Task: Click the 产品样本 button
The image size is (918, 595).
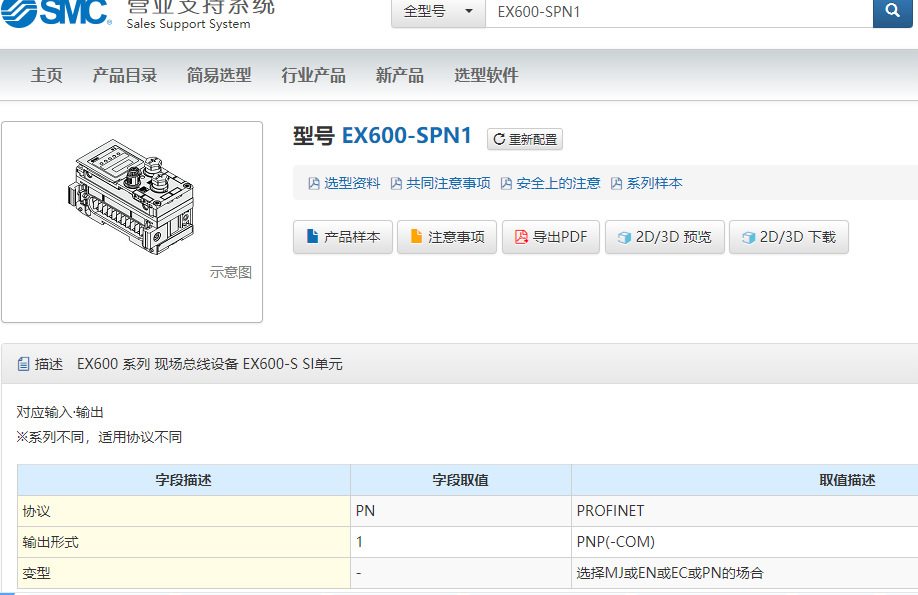Action: (343, 237)
